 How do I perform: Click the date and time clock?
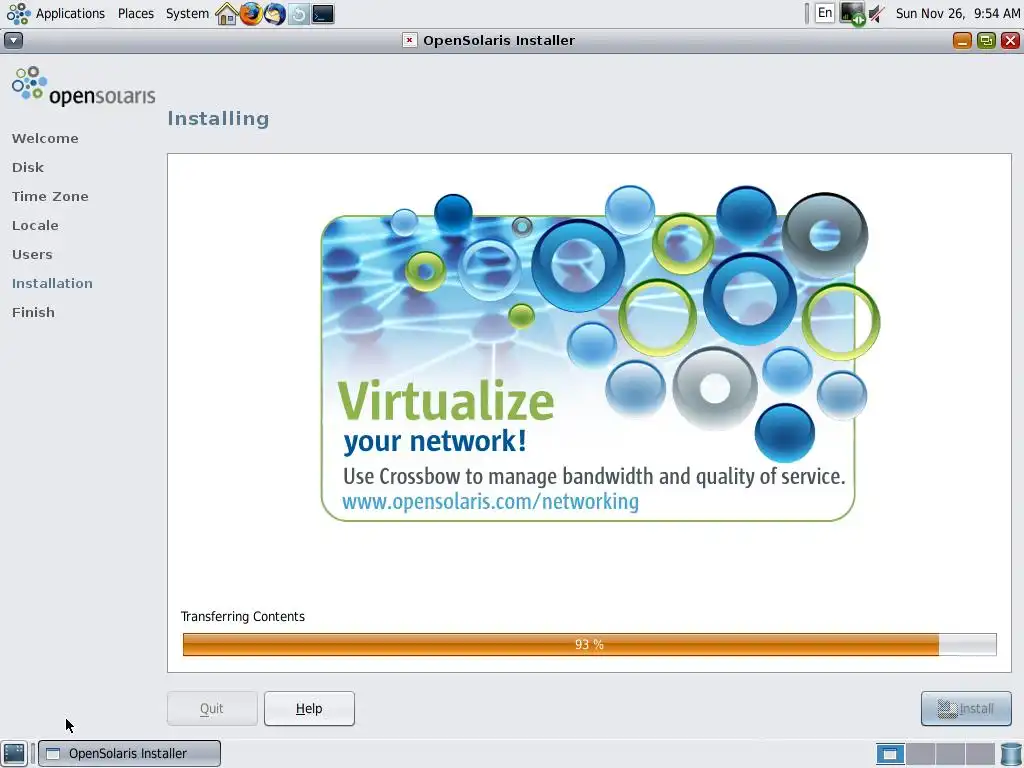tap(957, 13)
